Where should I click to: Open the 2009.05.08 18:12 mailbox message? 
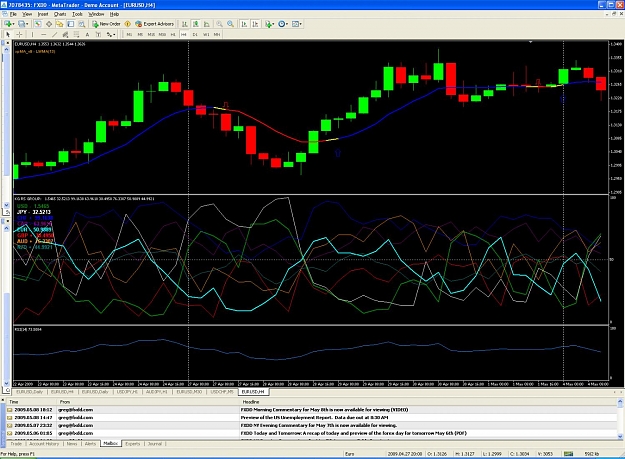(312, 410)
